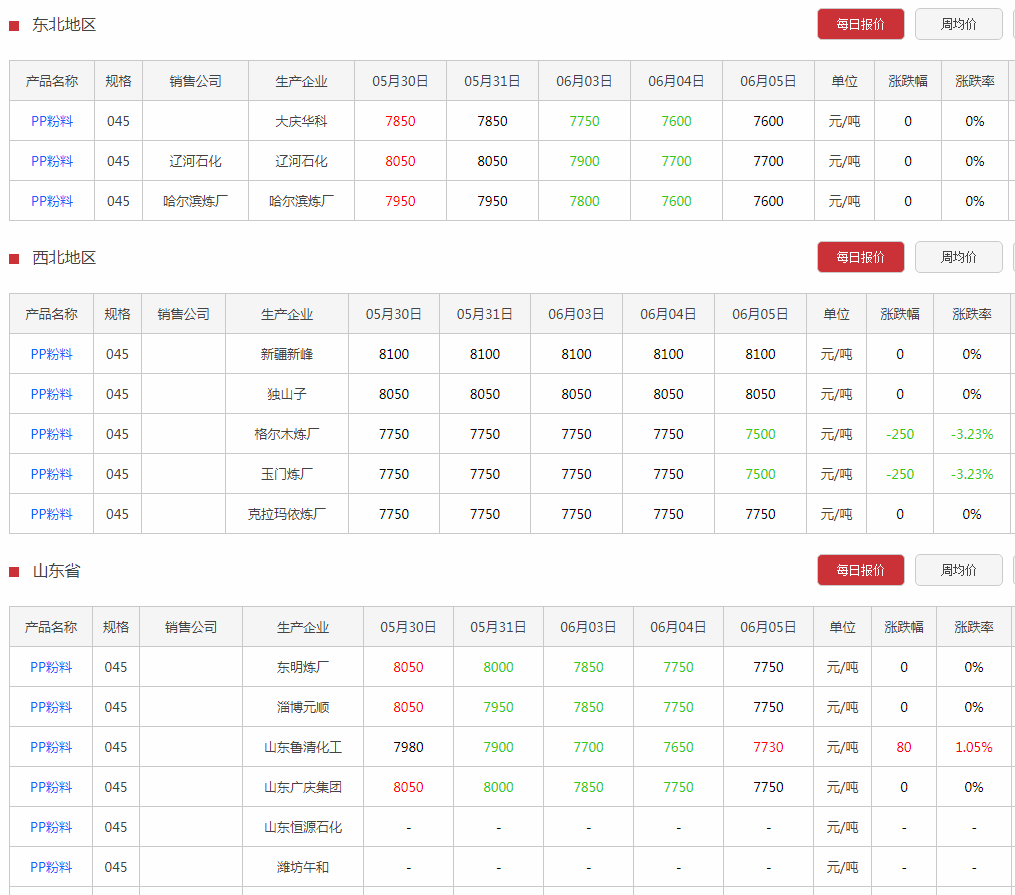Click 淄博元顺 producer cell
This screenshot has height=895, width=1015.
303,707
